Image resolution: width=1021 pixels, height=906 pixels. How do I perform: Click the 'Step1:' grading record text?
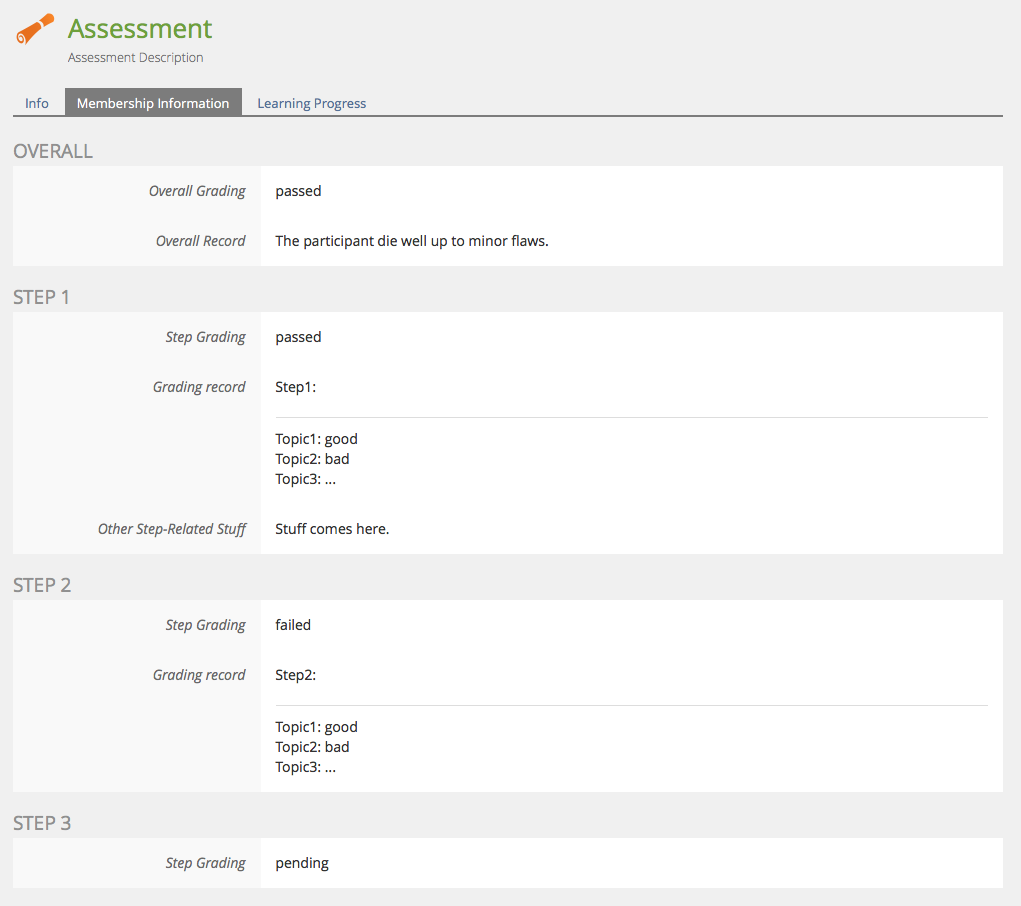[x=295, y=387]
